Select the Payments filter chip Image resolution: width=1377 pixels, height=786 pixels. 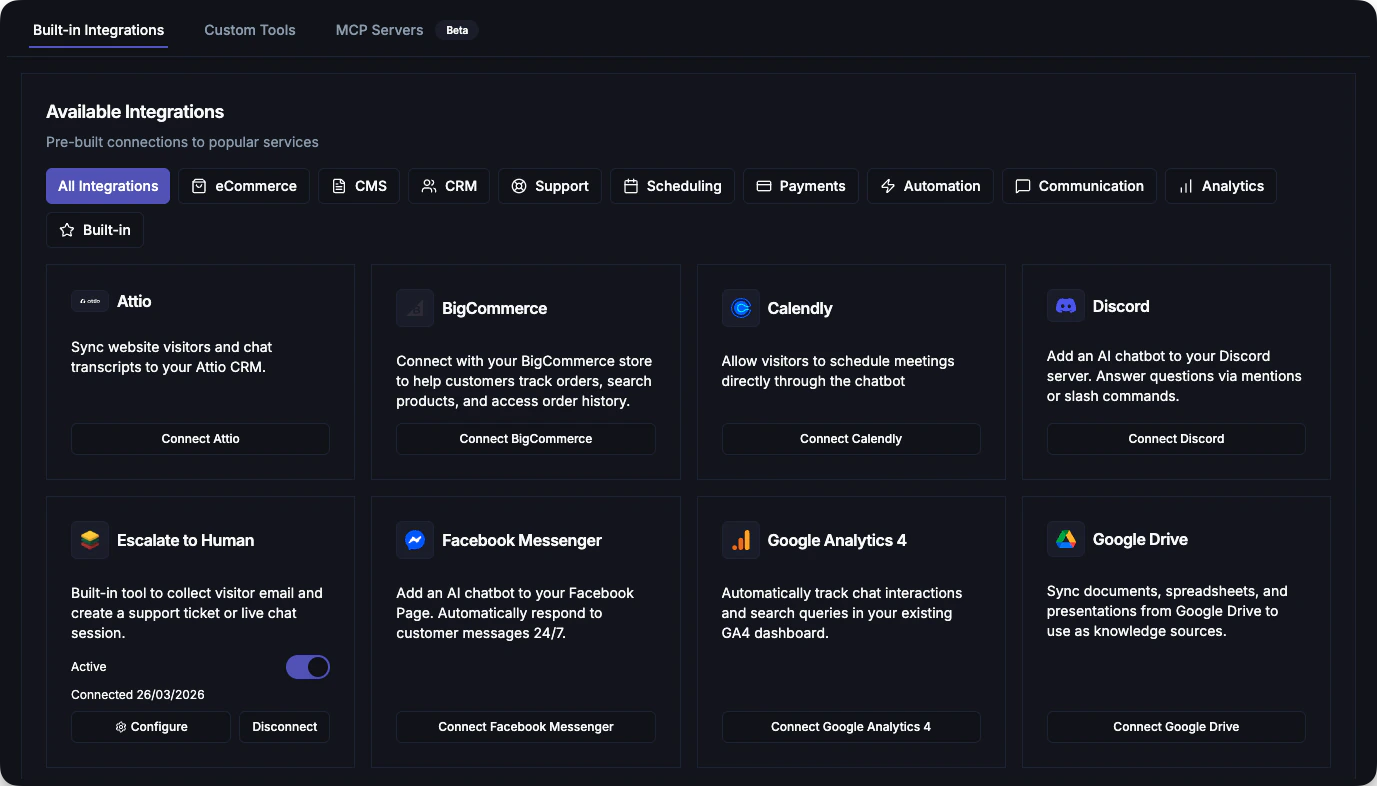click(800, 186)
